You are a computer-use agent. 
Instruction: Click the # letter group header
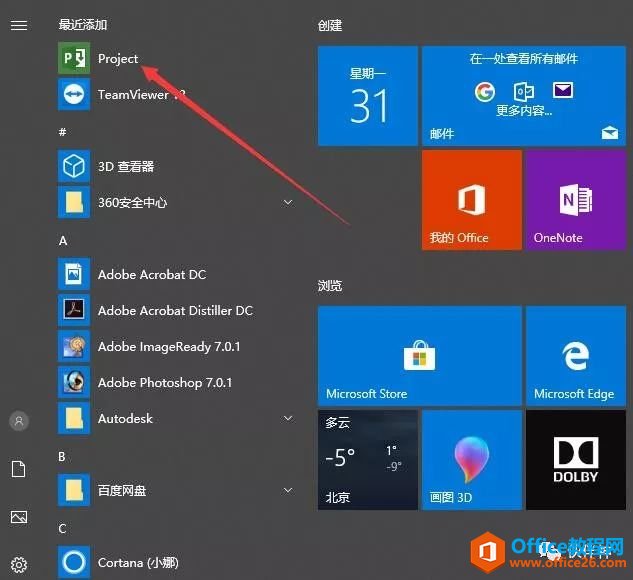pos(63,132)
